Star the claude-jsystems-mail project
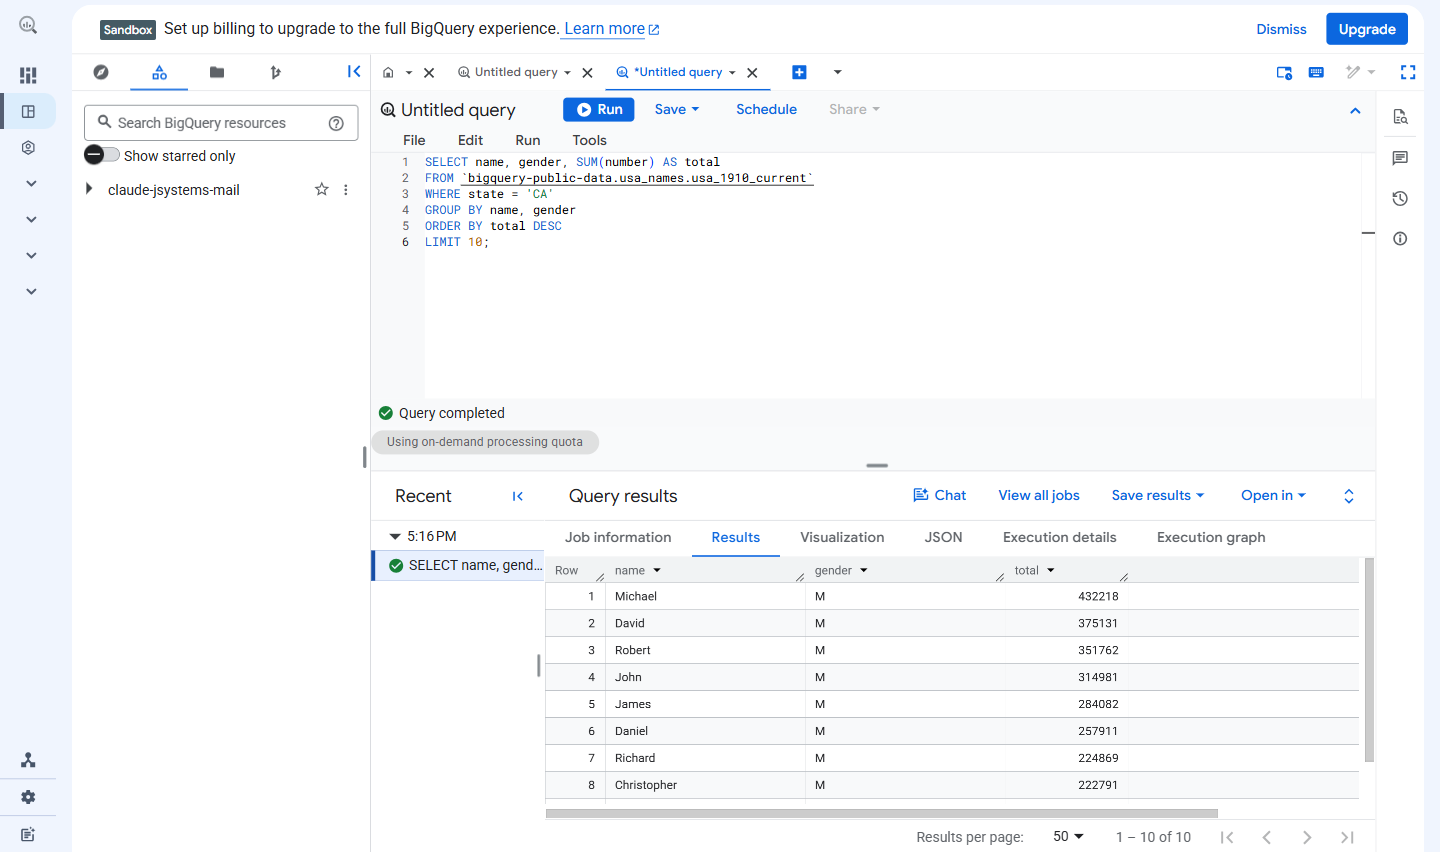 (x=322, y=189)
